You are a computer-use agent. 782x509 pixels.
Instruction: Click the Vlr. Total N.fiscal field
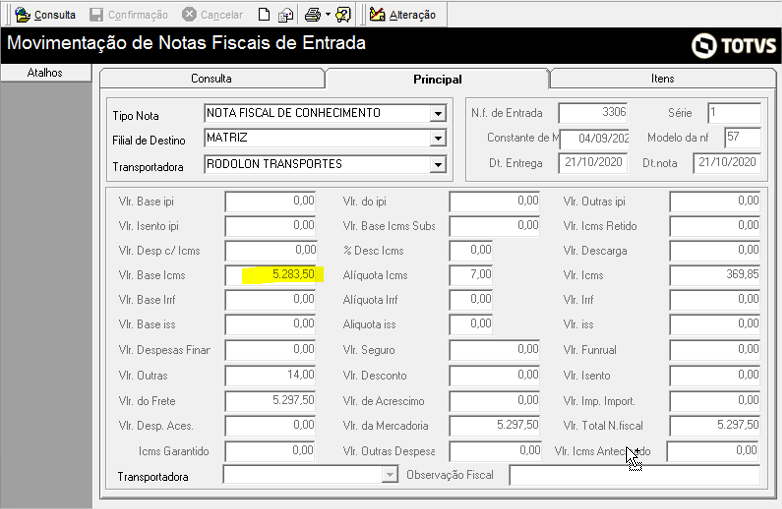715,426
